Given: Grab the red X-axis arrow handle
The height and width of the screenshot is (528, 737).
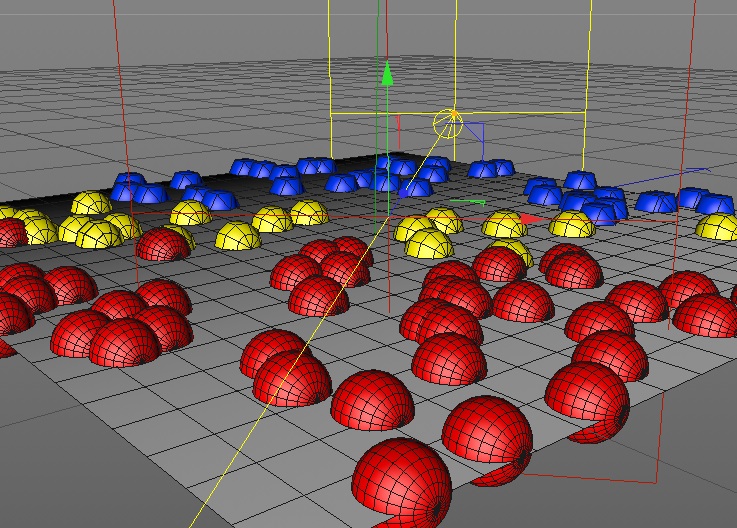Looking at the screenshot, I should (x=532, y=219).
